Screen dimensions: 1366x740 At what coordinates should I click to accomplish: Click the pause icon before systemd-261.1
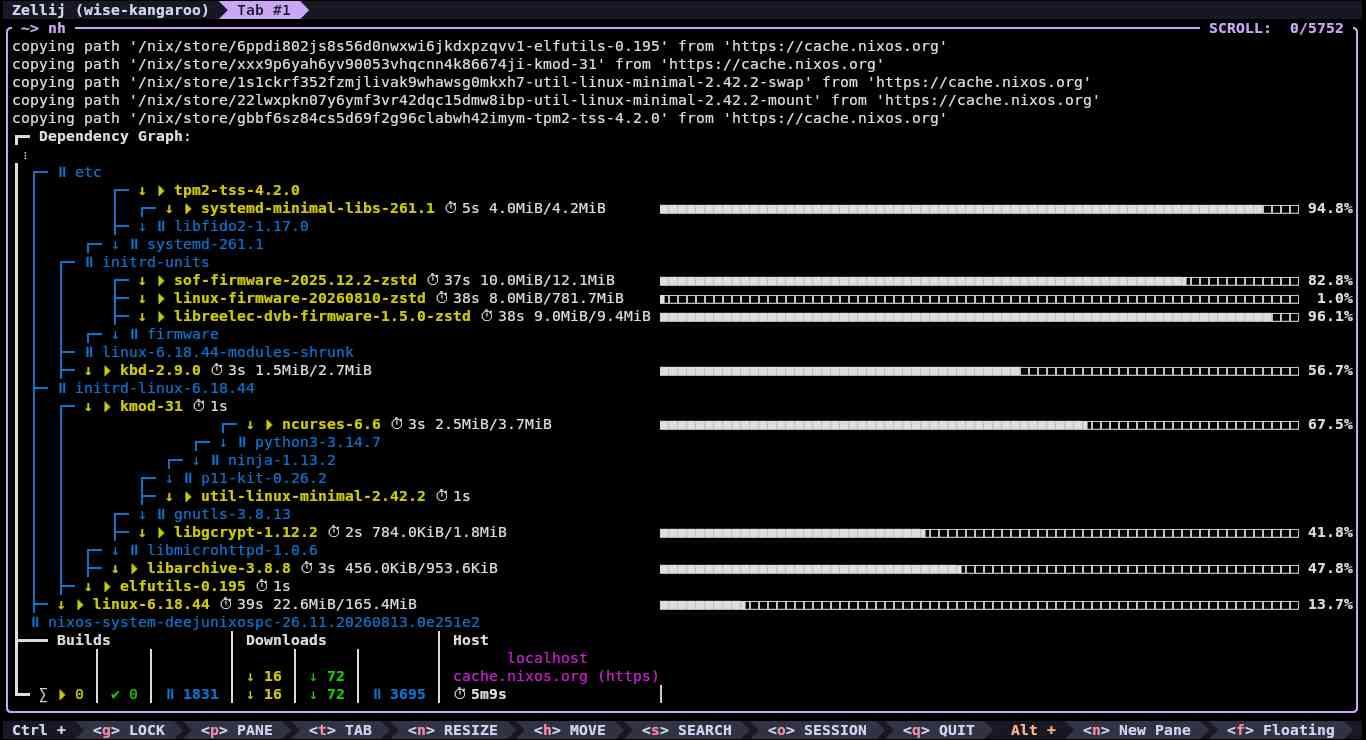(x=135, y=244)
